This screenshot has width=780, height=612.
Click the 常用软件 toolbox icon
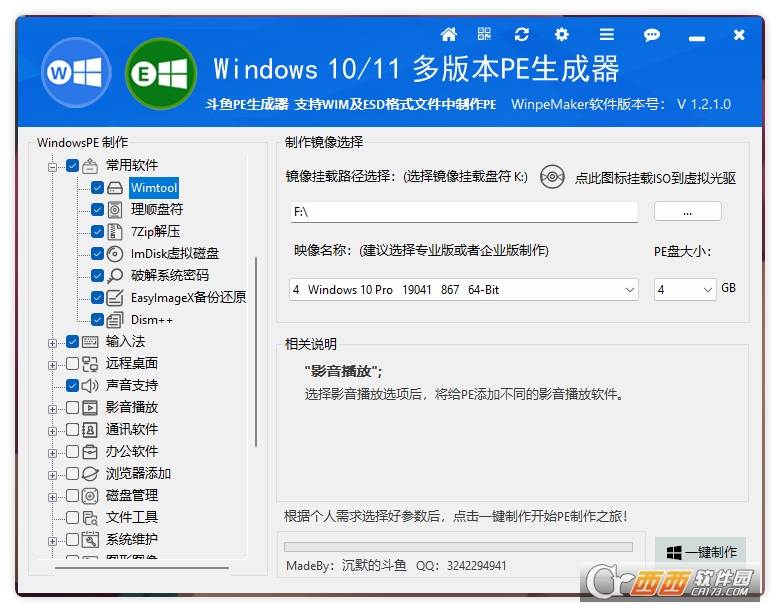point(90,165)
